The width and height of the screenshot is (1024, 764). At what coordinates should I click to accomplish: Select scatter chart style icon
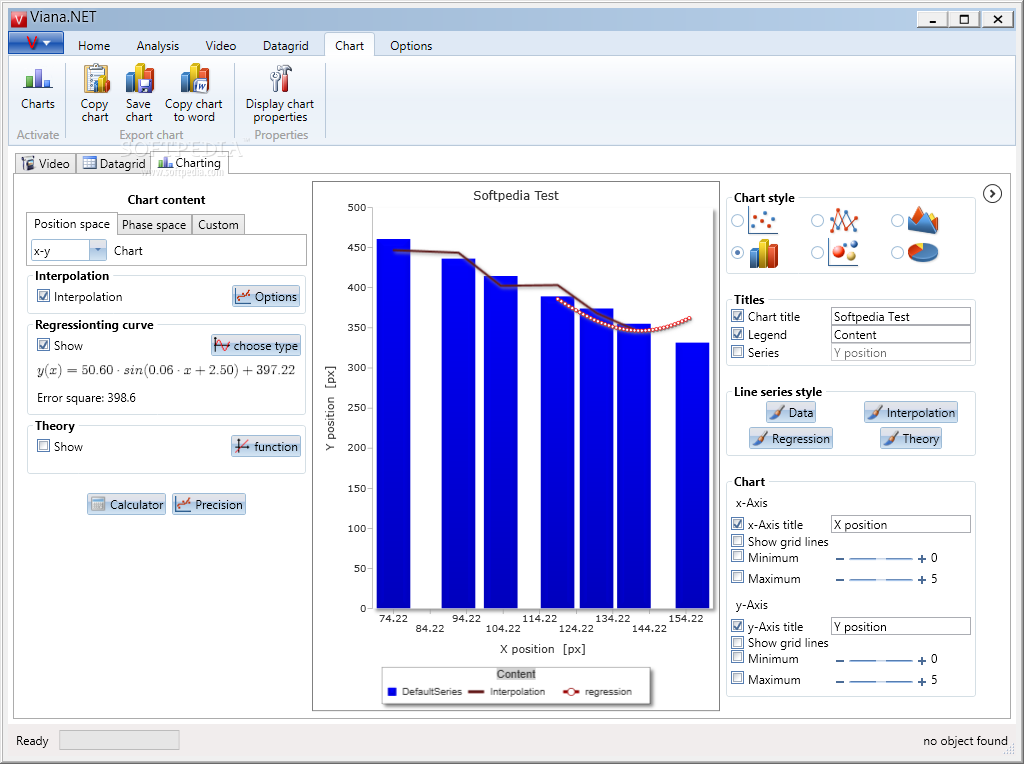click(763, 221)
